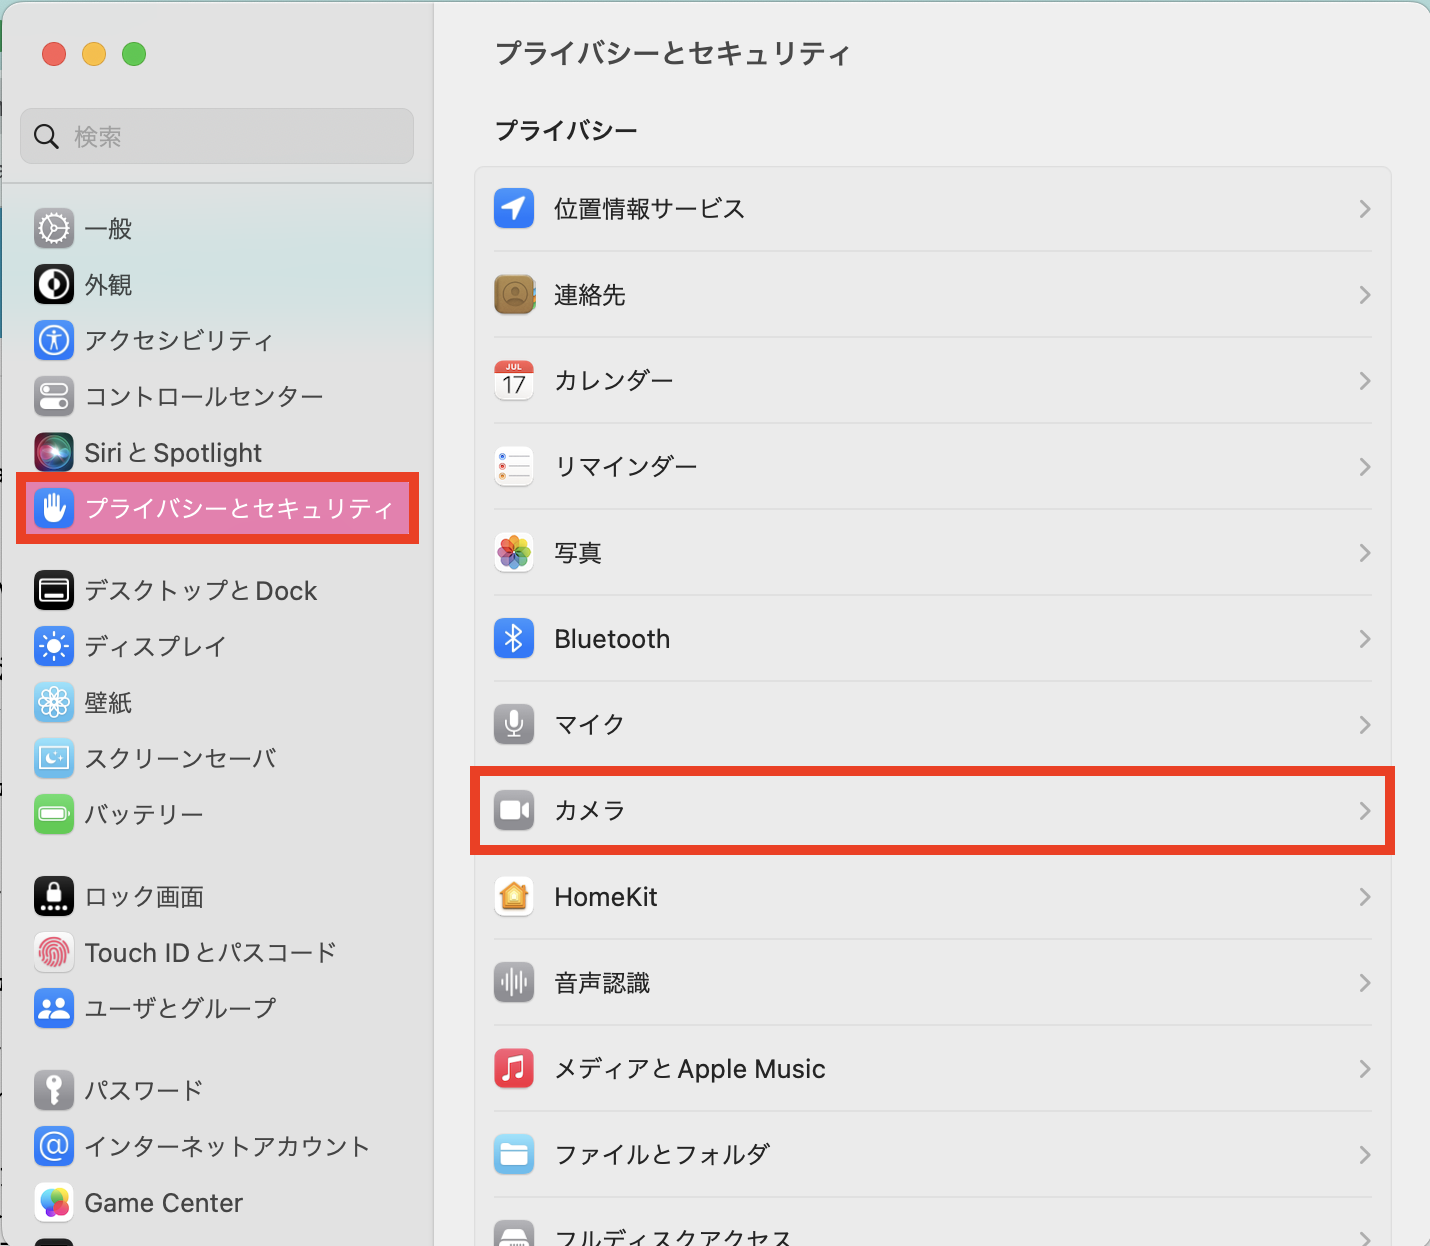
Task: Go to Touch ID とパスコード settings
Action: pyautogui.click(x=210, y=953)
